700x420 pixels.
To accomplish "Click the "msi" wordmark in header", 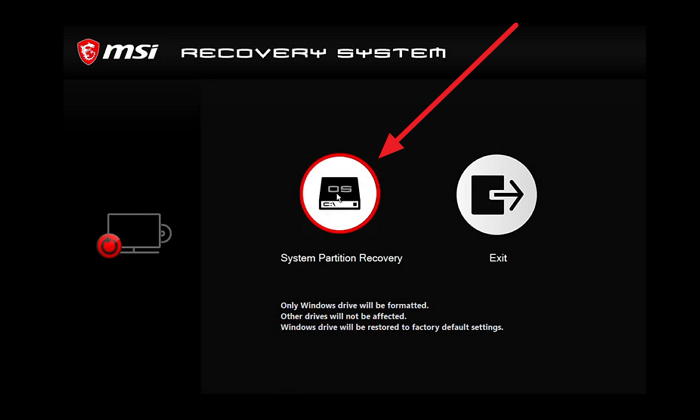I will tap(130, 51).
